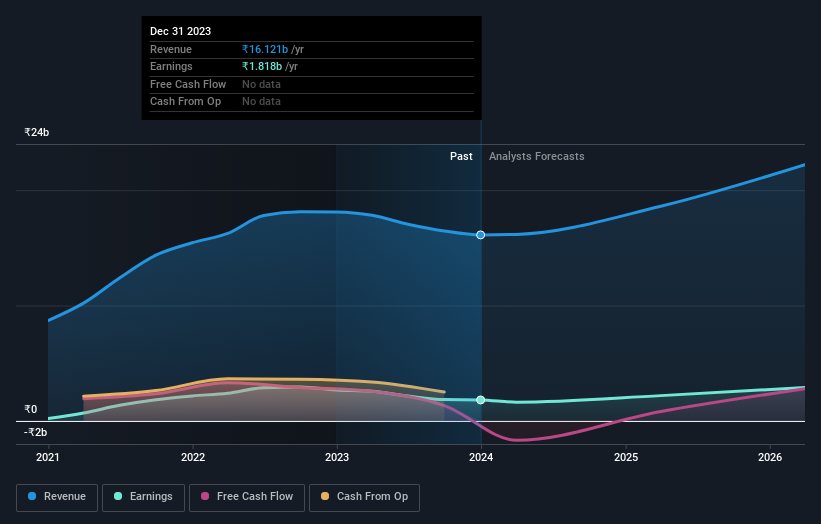The height and width of the screenshot is (524, 821).
Task: Click the tooltip 'Earnings' row label
Action: pyautogui.click(x=171, y=66)
